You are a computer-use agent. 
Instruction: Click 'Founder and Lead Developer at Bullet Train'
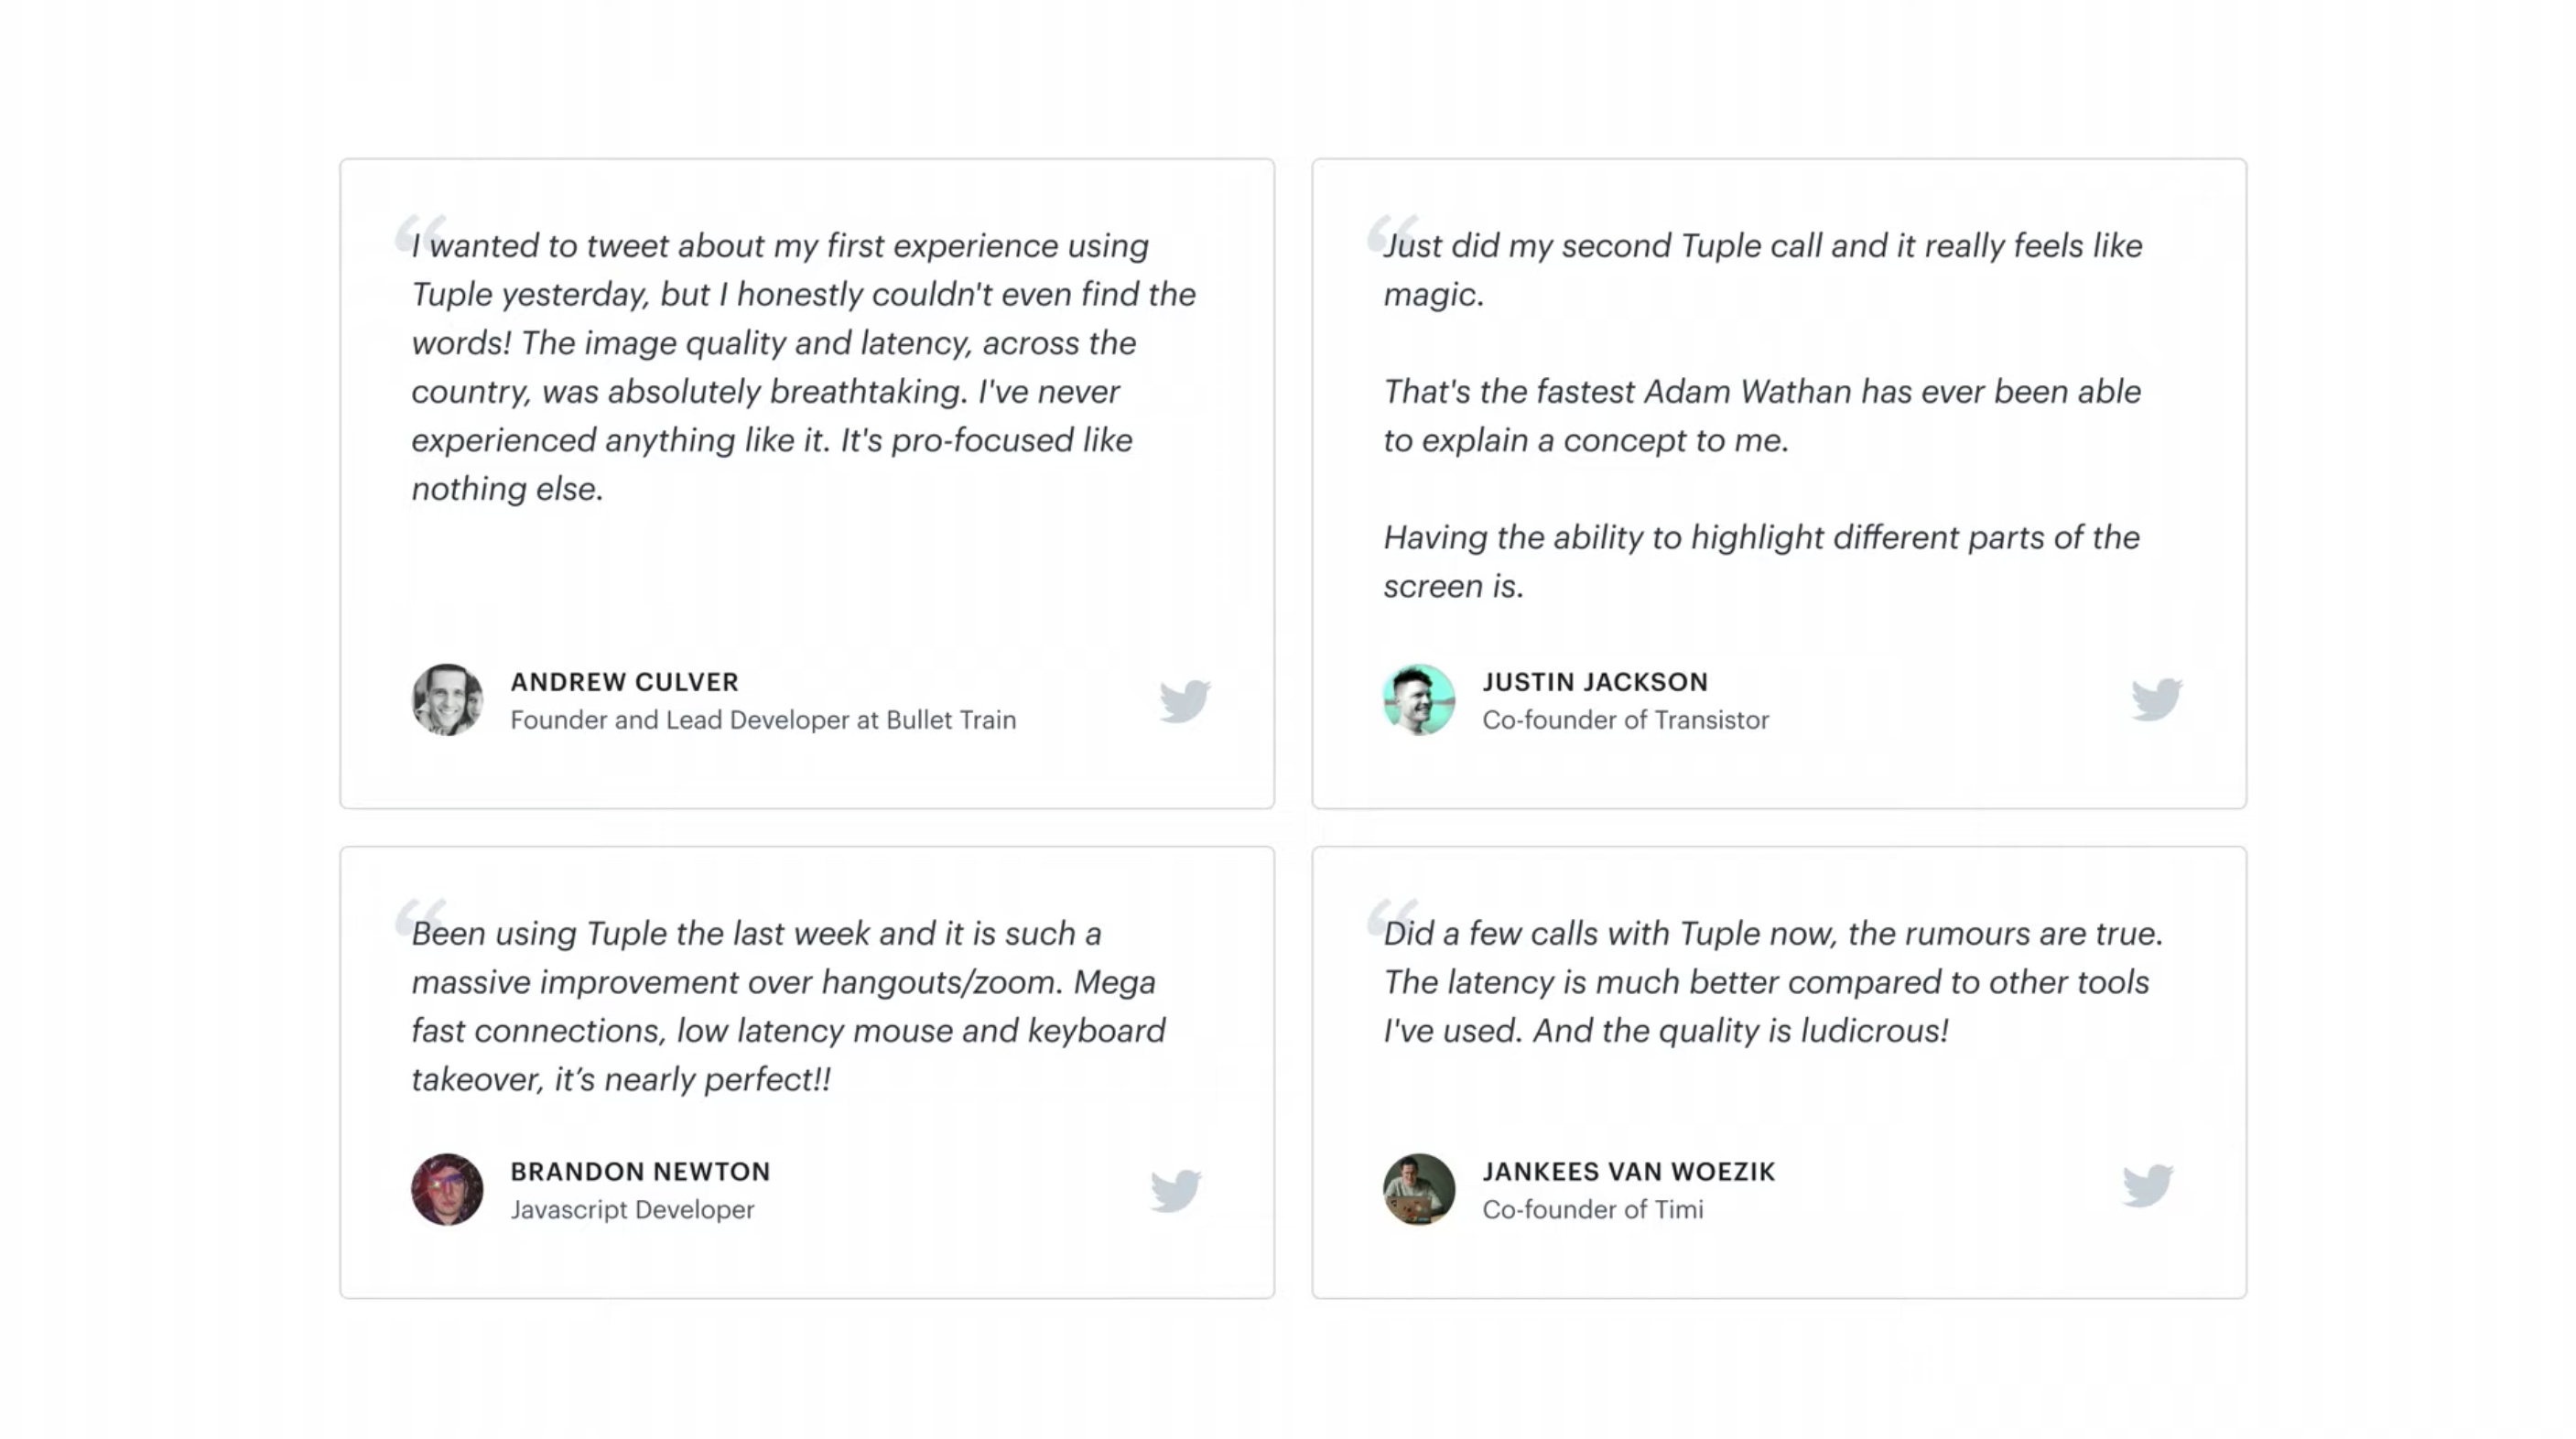pos(763,720)
